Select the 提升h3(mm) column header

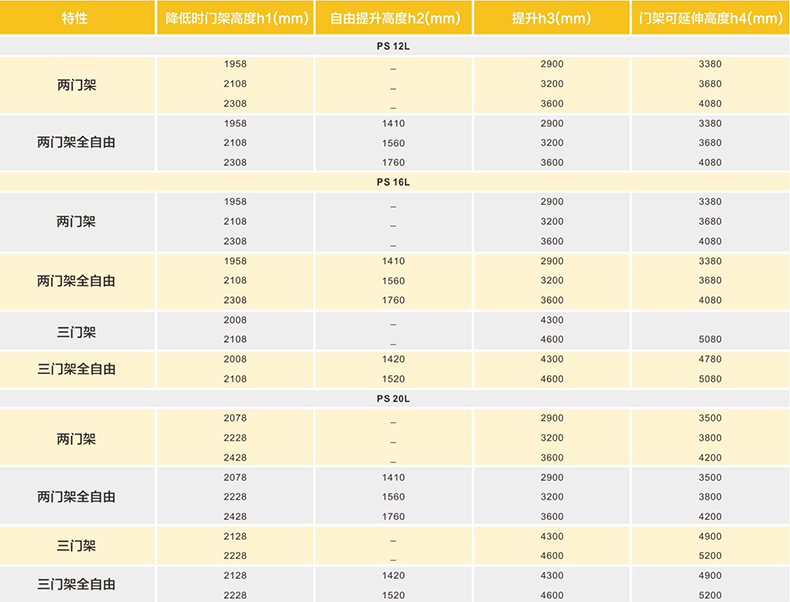tap(551, 18)
